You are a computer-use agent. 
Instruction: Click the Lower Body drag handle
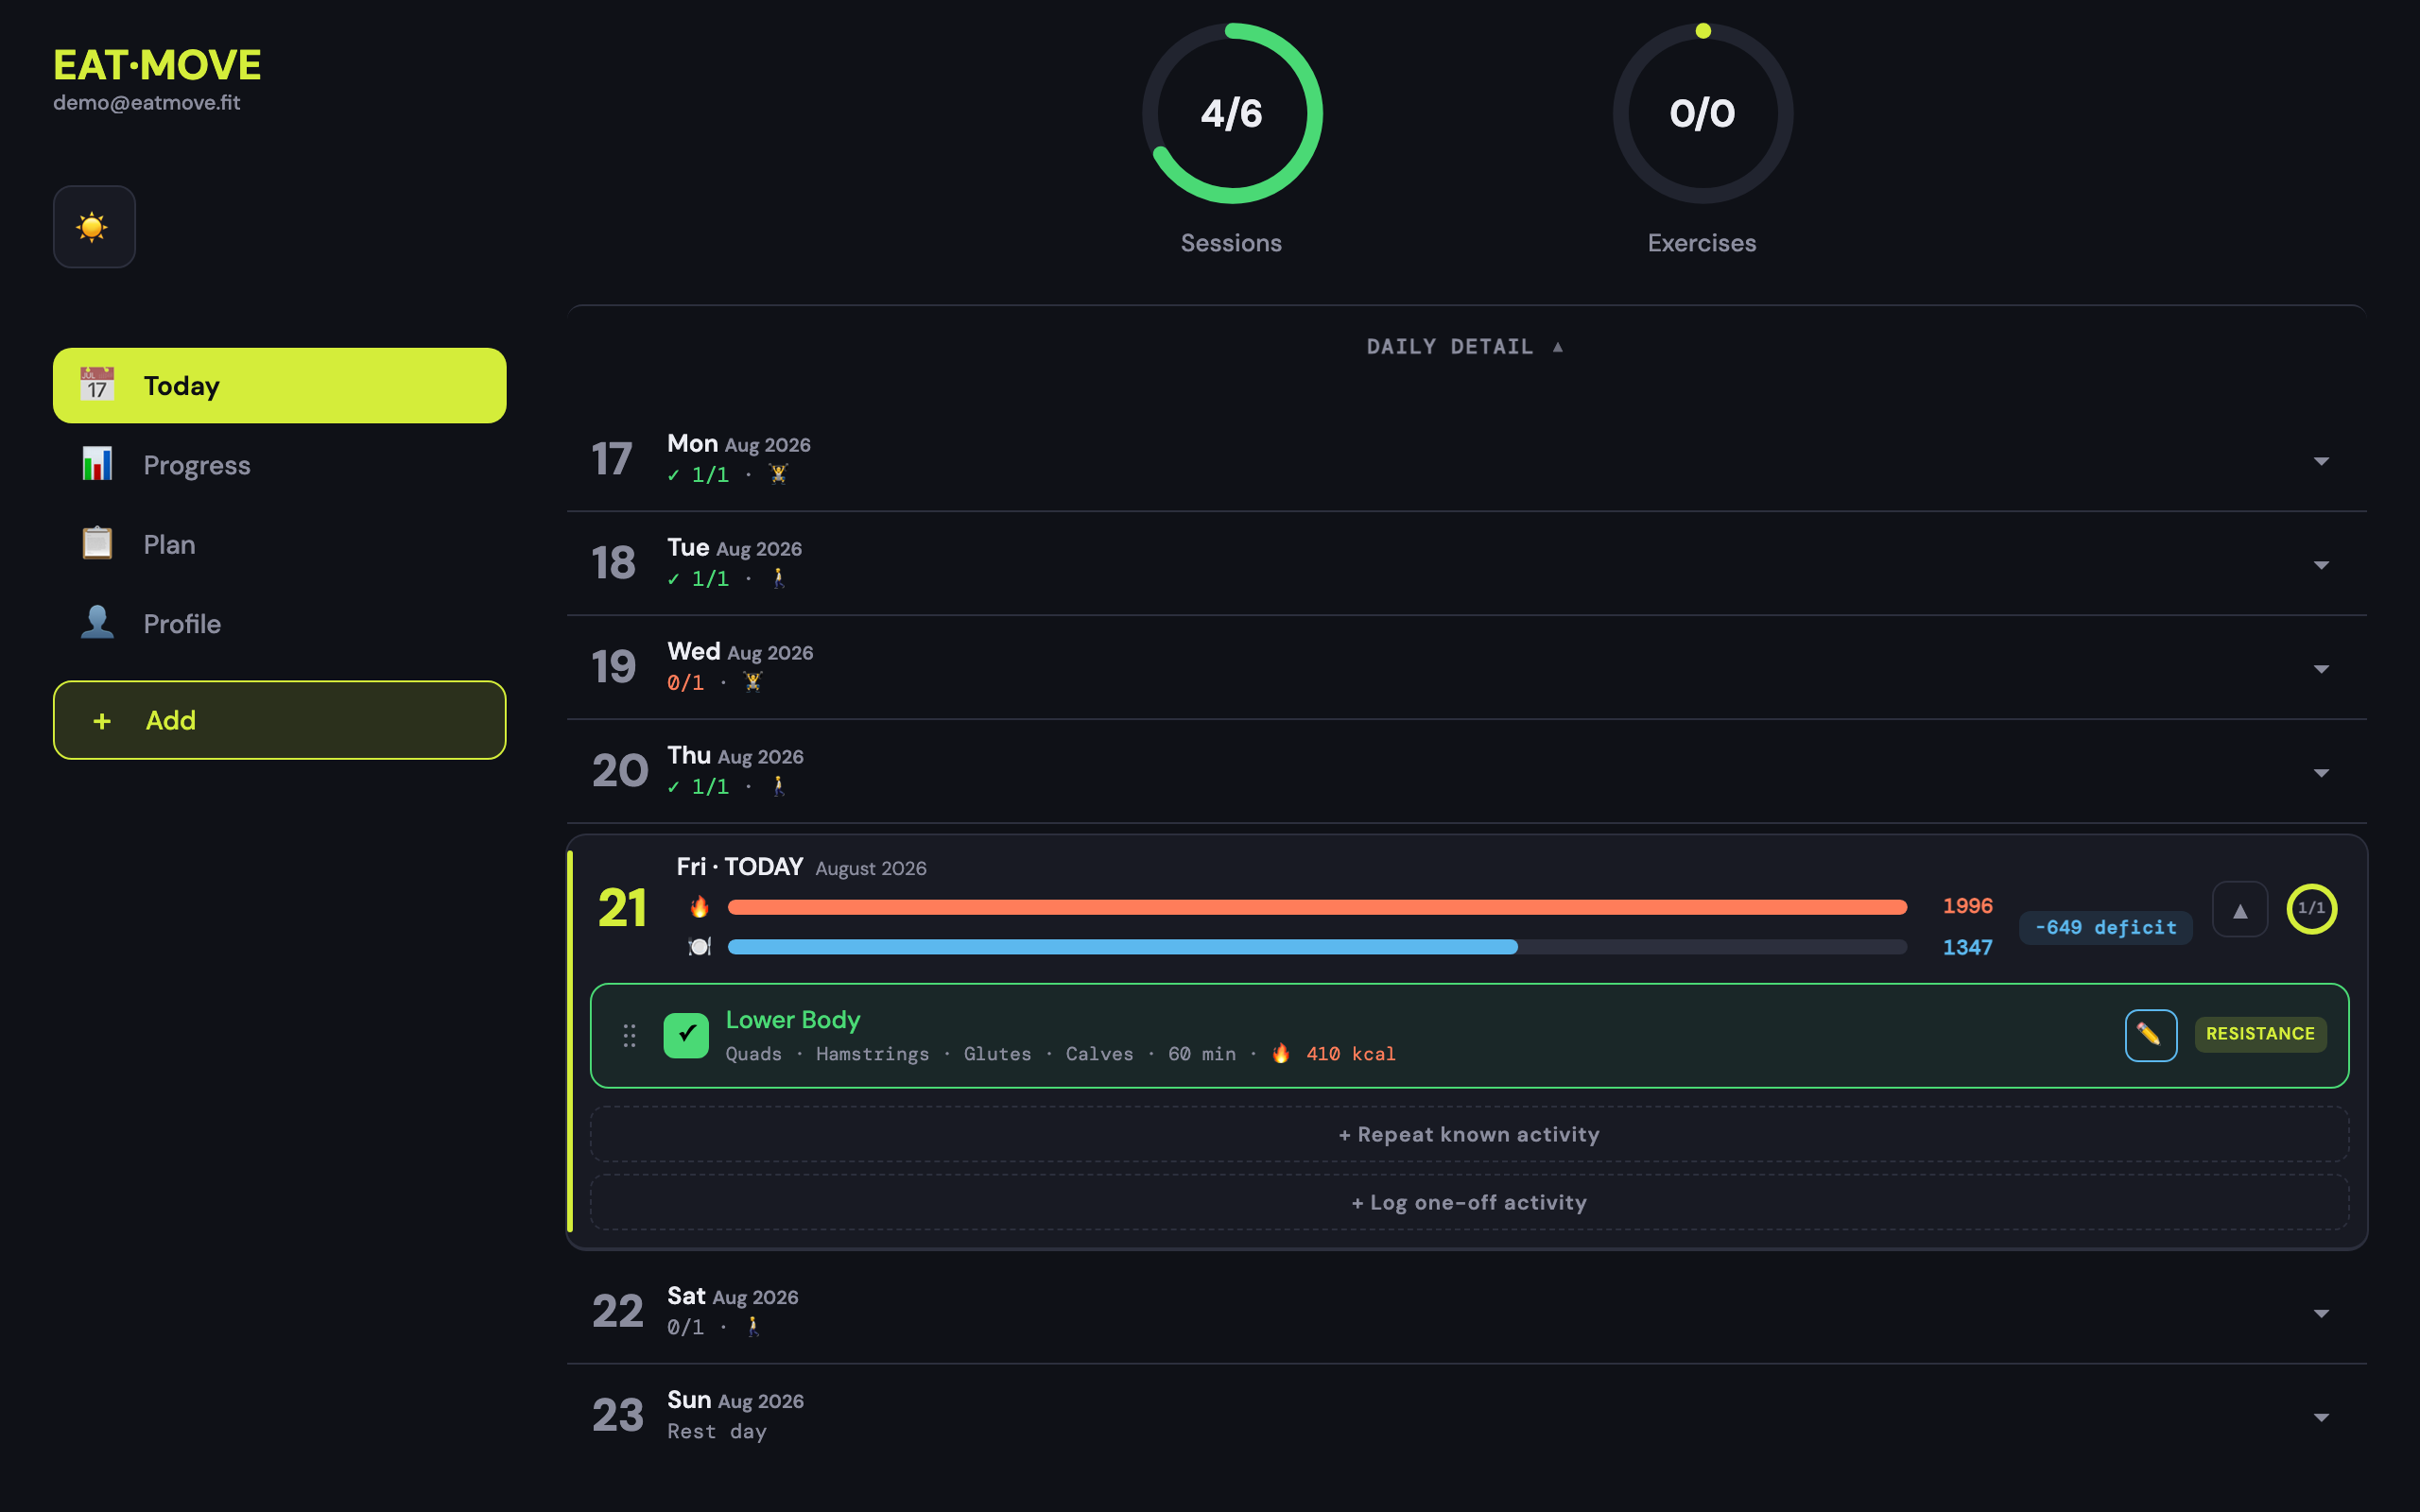pyautogui.click(x=629, y=1035)
